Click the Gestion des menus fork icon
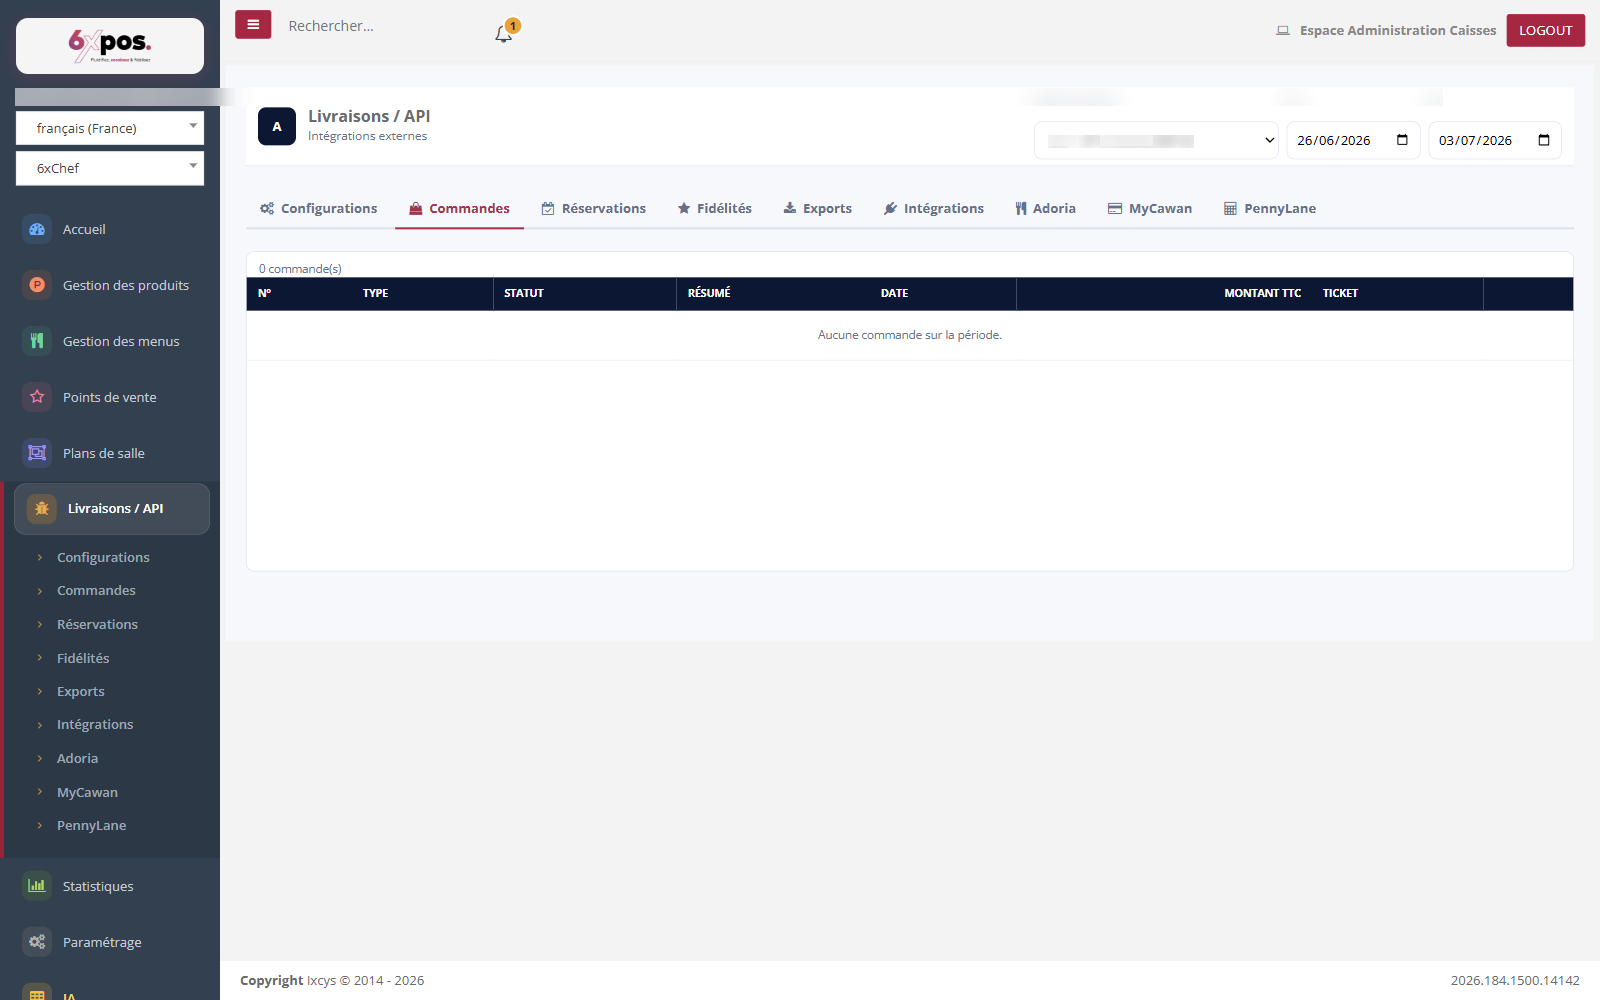This screenshot has height=1000, width=1600. pyautogui.click(x=37, y=341)
